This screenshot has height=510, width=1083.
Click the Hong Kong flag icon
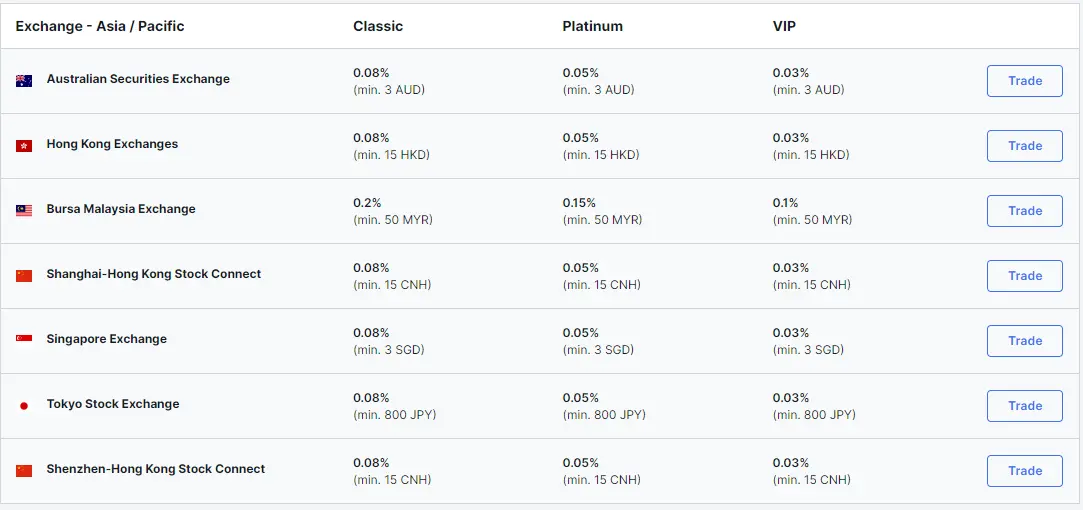tap(24, 146)
